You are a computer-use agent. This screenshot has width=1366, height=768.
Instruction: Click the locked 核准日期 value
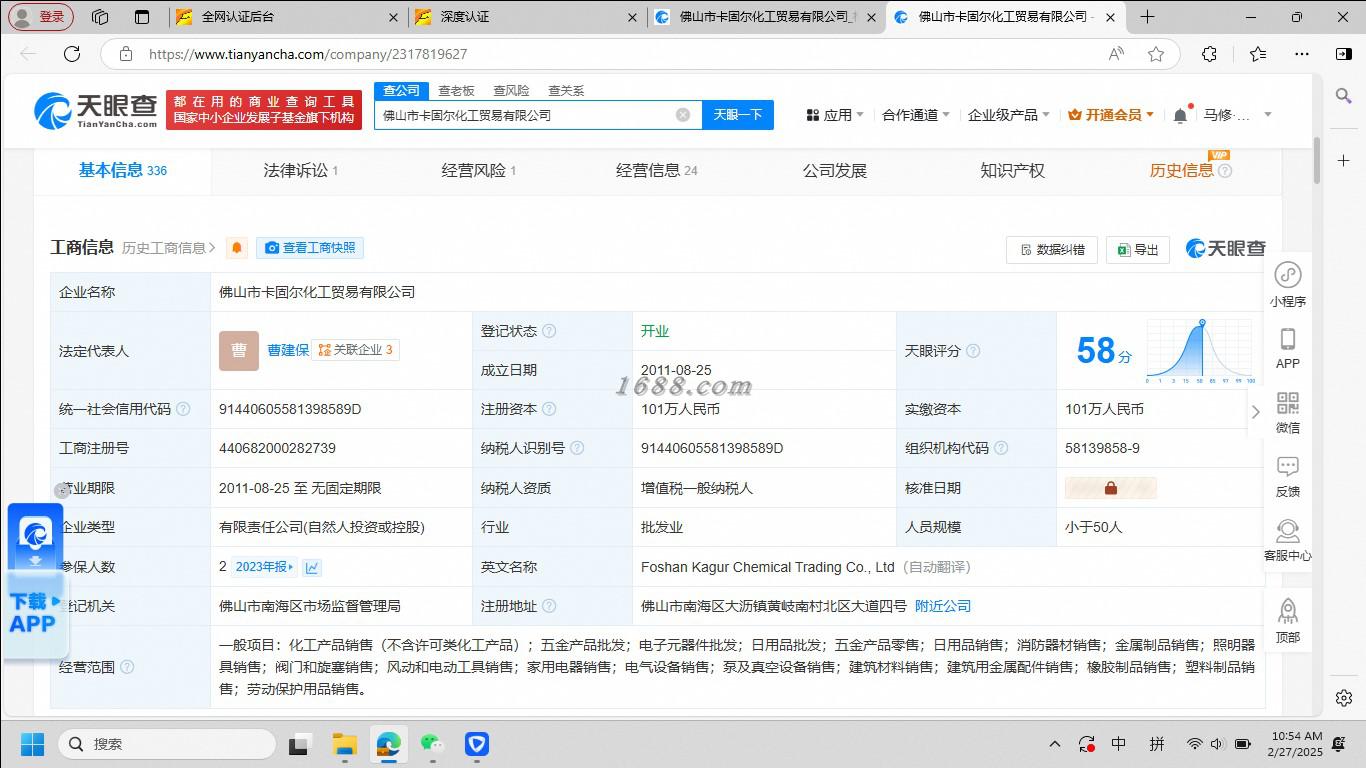click(1110, 488)
